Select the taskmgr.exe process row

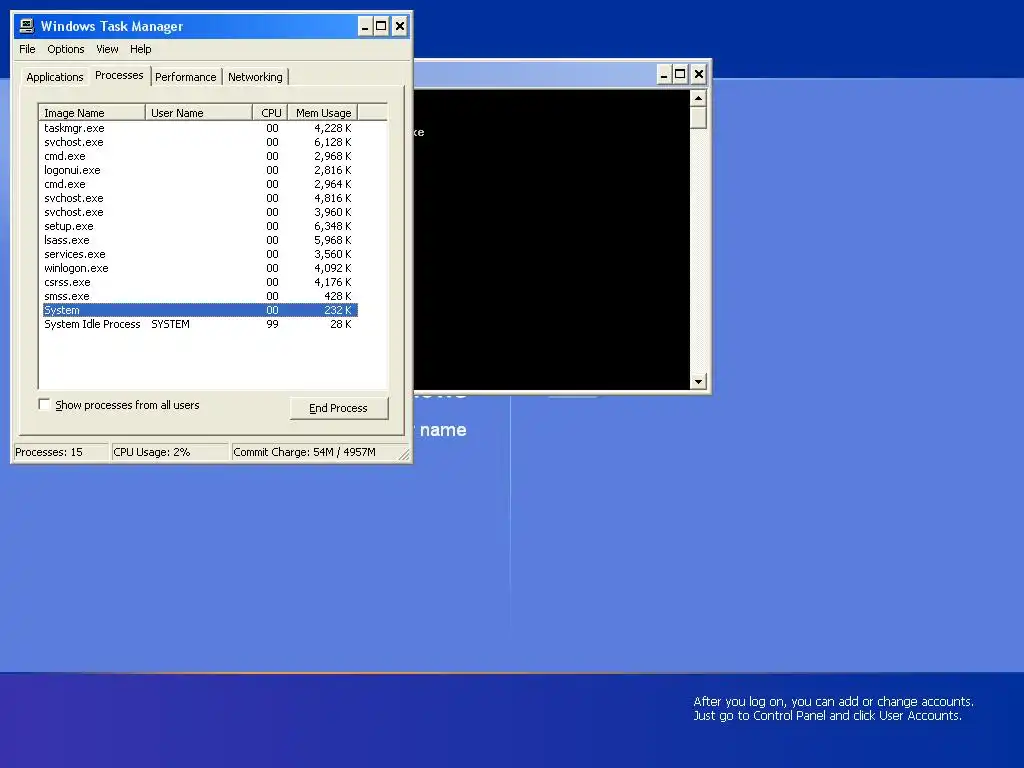(200, 128)
